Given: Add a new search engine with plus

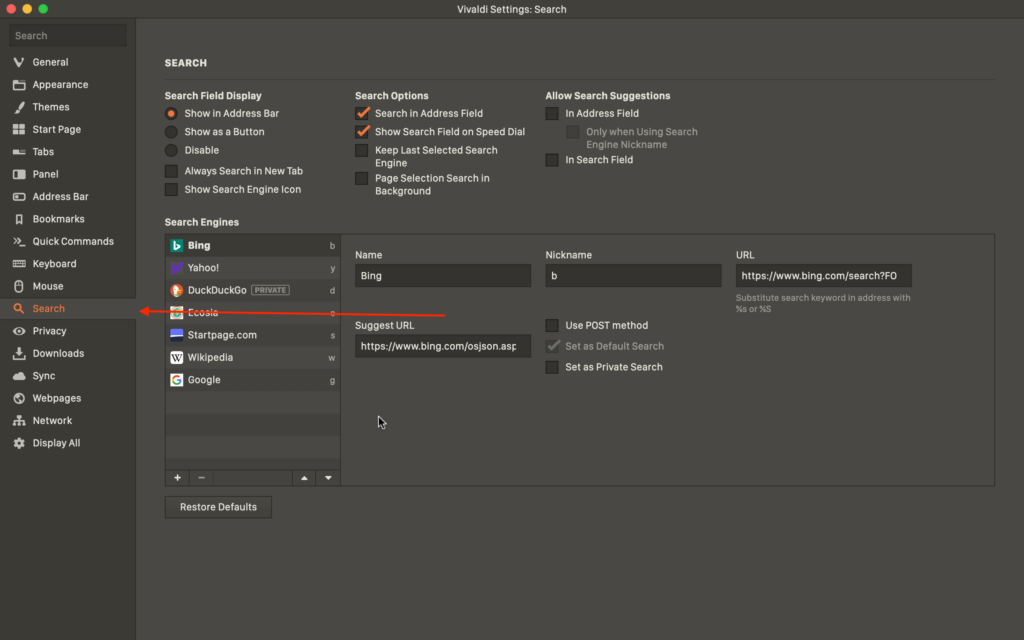Looking at the screenshot, I should click(x=178, y=478).
